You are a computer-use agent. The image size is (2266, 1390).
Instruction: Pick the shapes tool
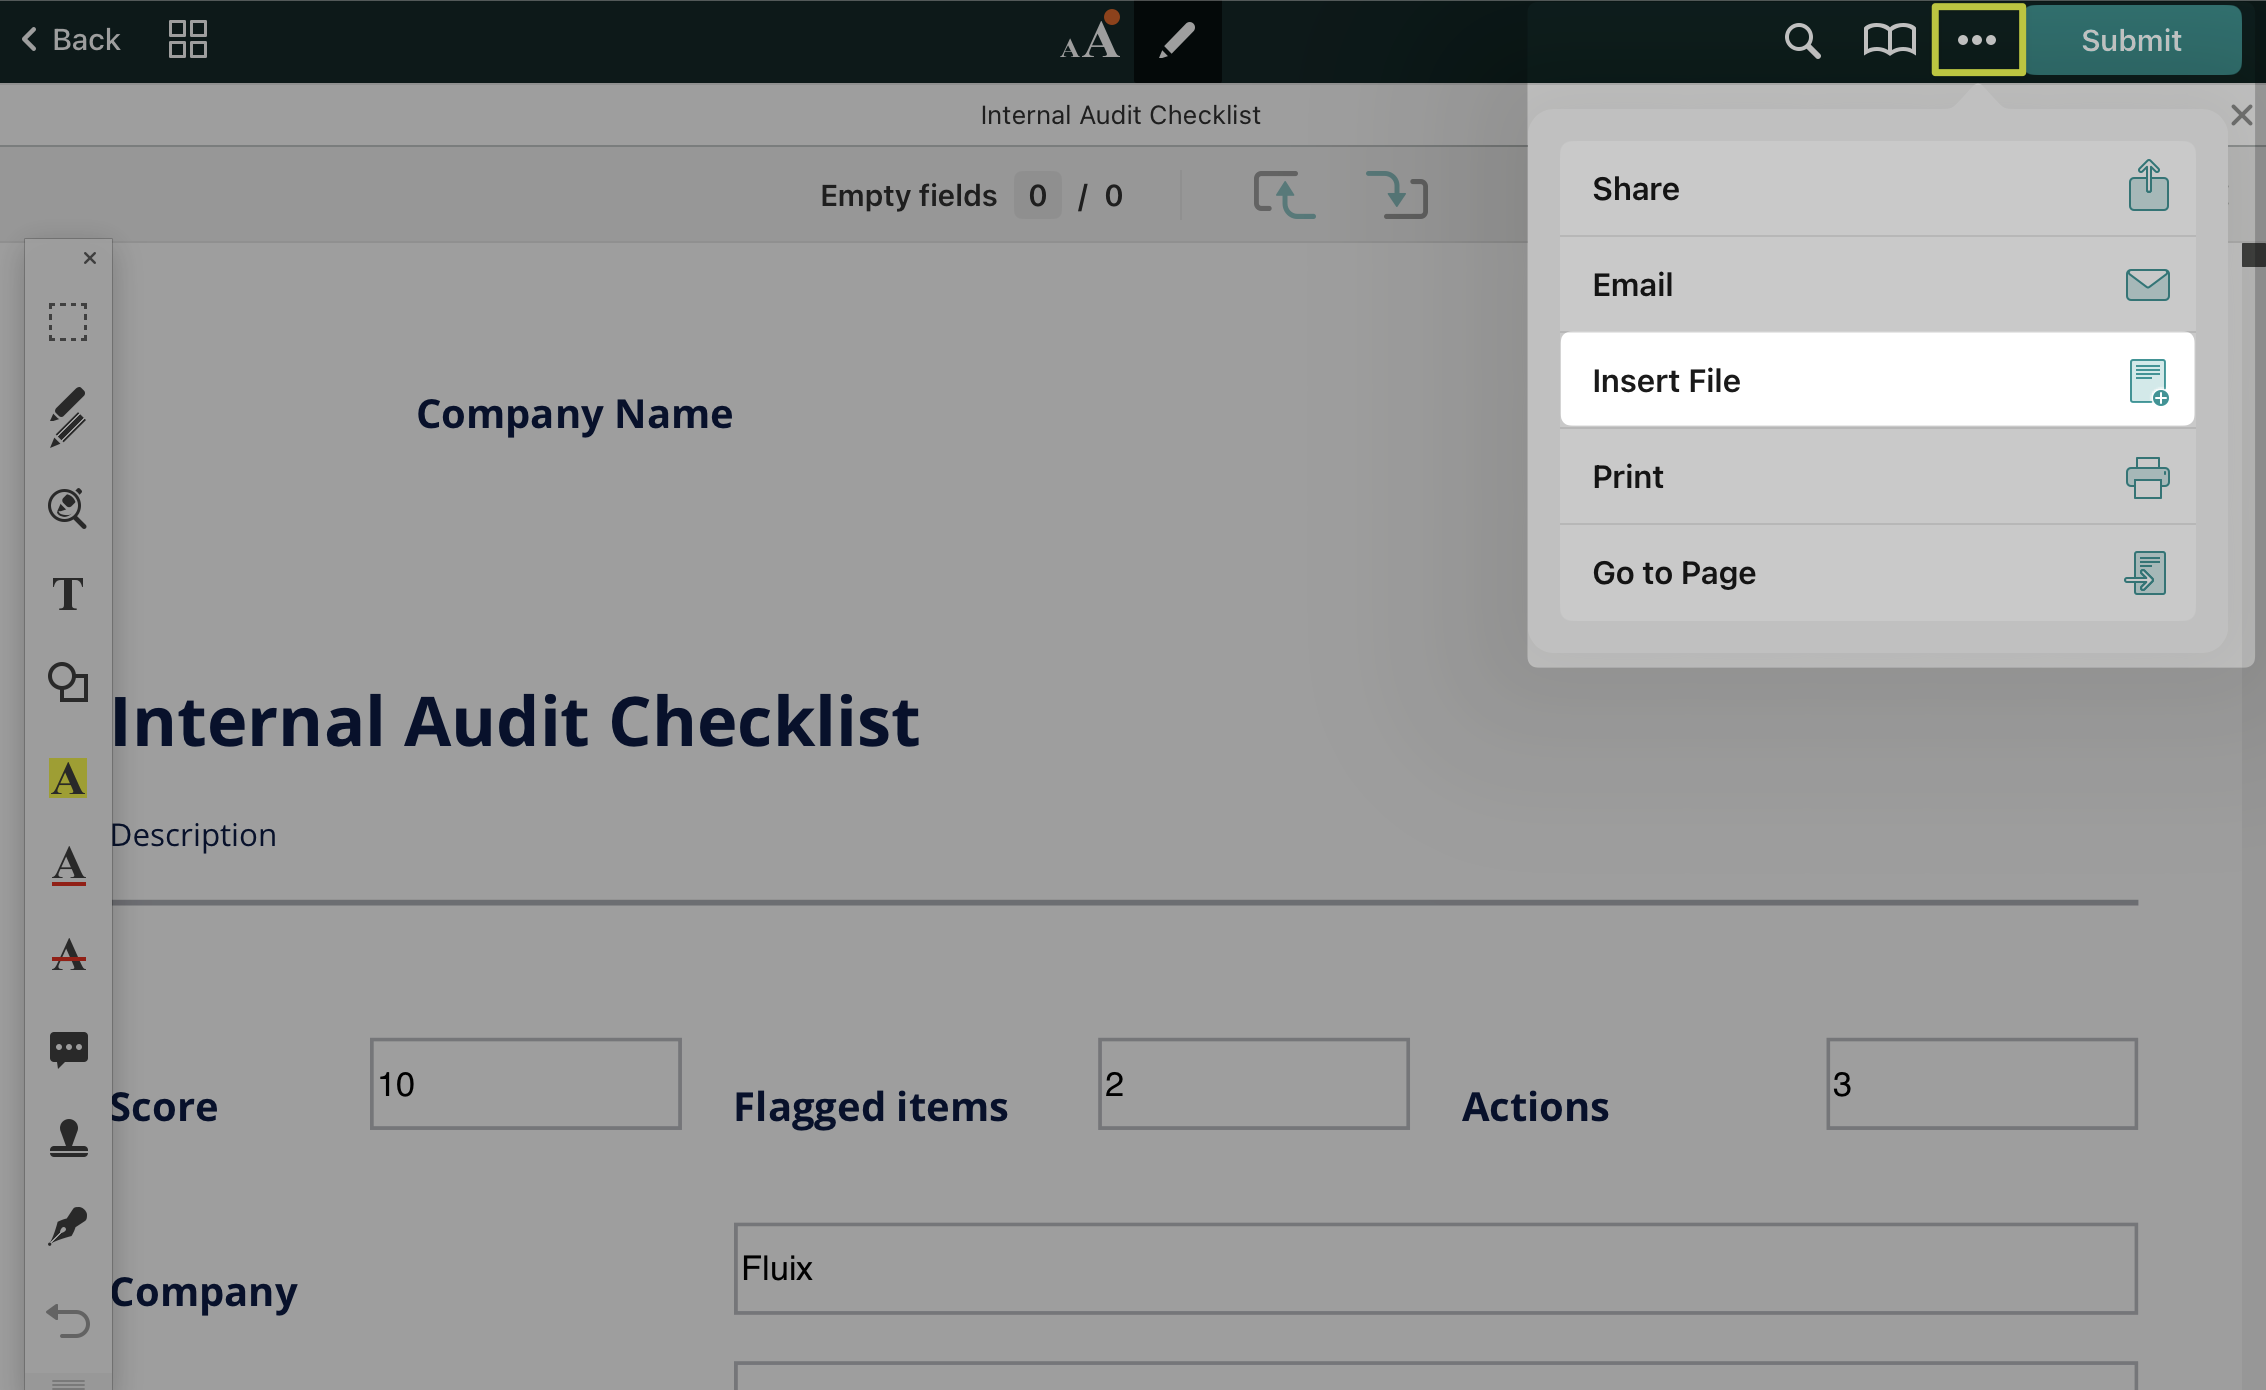point(68,683)
